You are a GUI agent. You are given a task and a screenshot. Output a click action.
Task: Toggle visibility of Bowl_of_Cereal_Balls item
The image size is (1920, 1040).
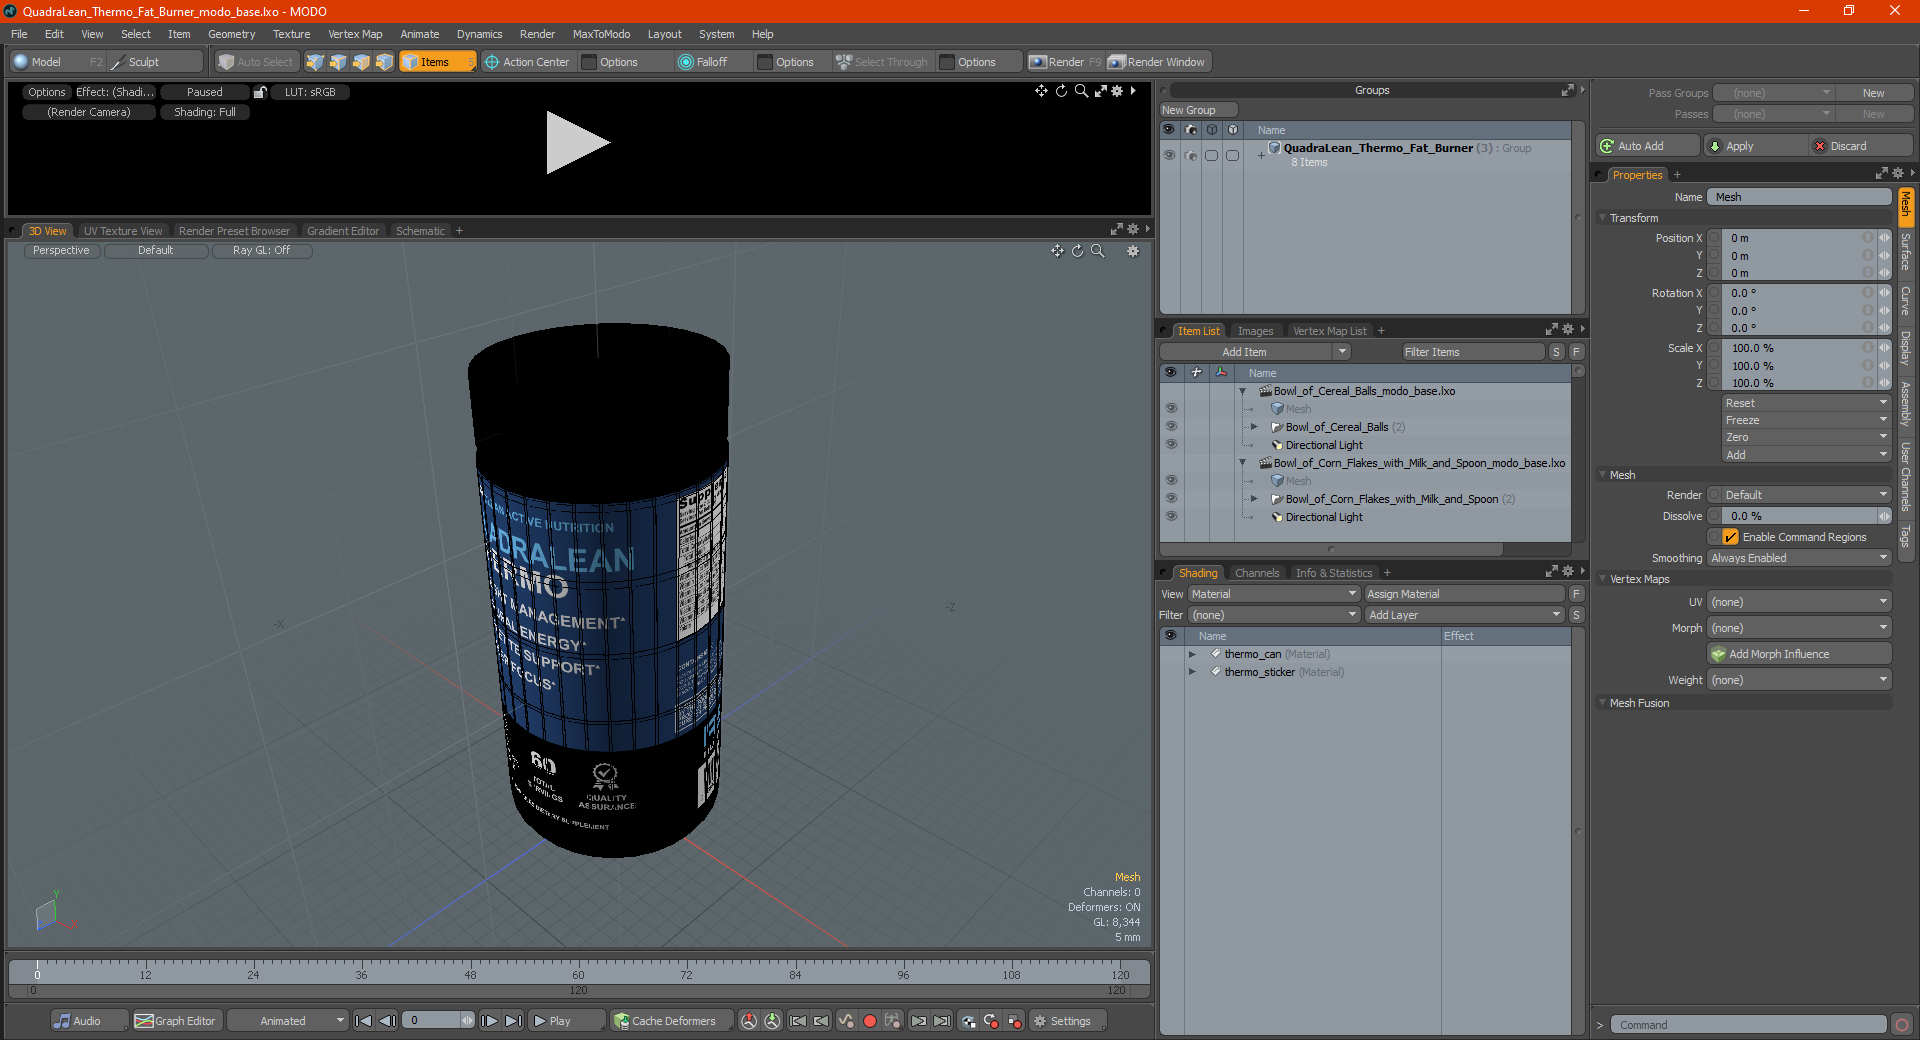1171,427
